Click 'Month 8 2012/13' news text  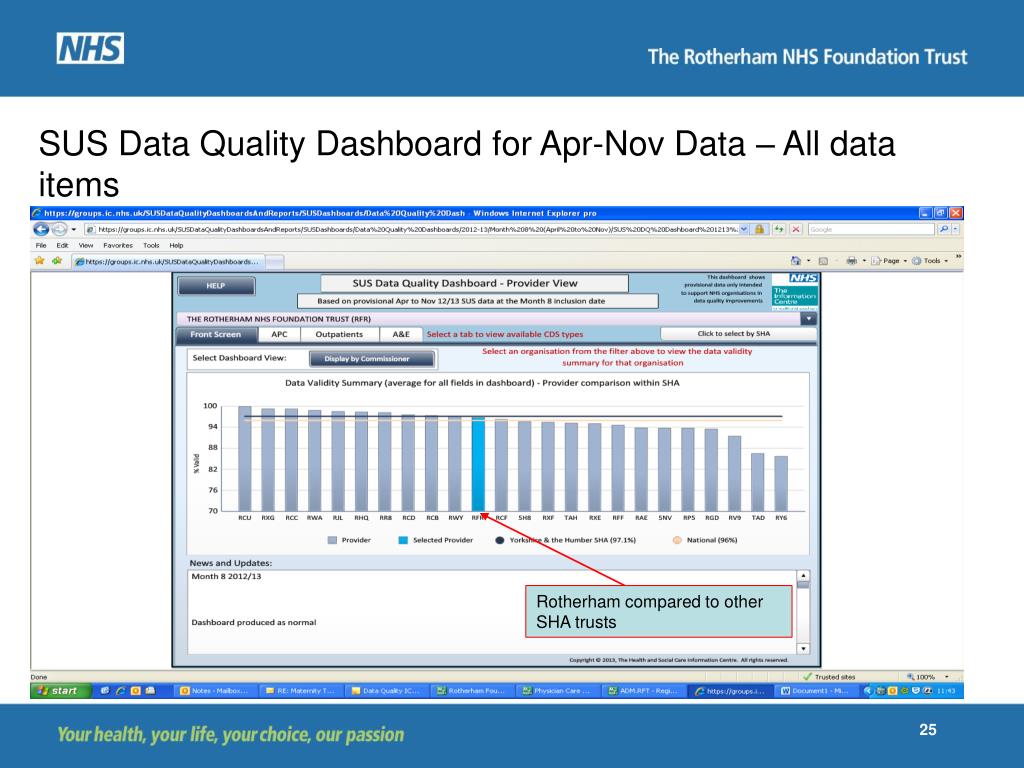coord(226,577)
